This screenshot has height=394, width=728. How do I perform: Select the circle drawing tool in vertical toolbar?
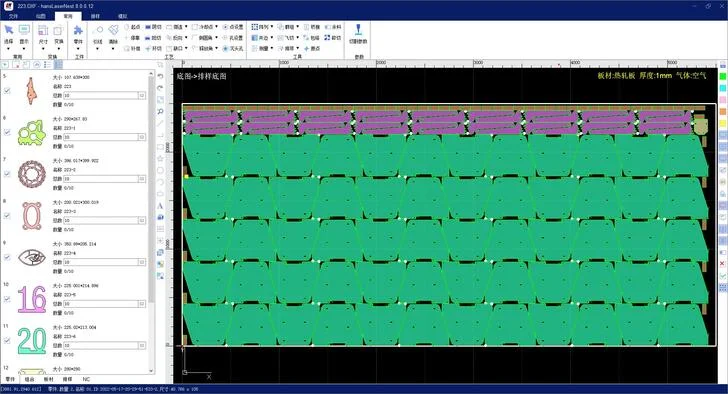tap(160, 170)
